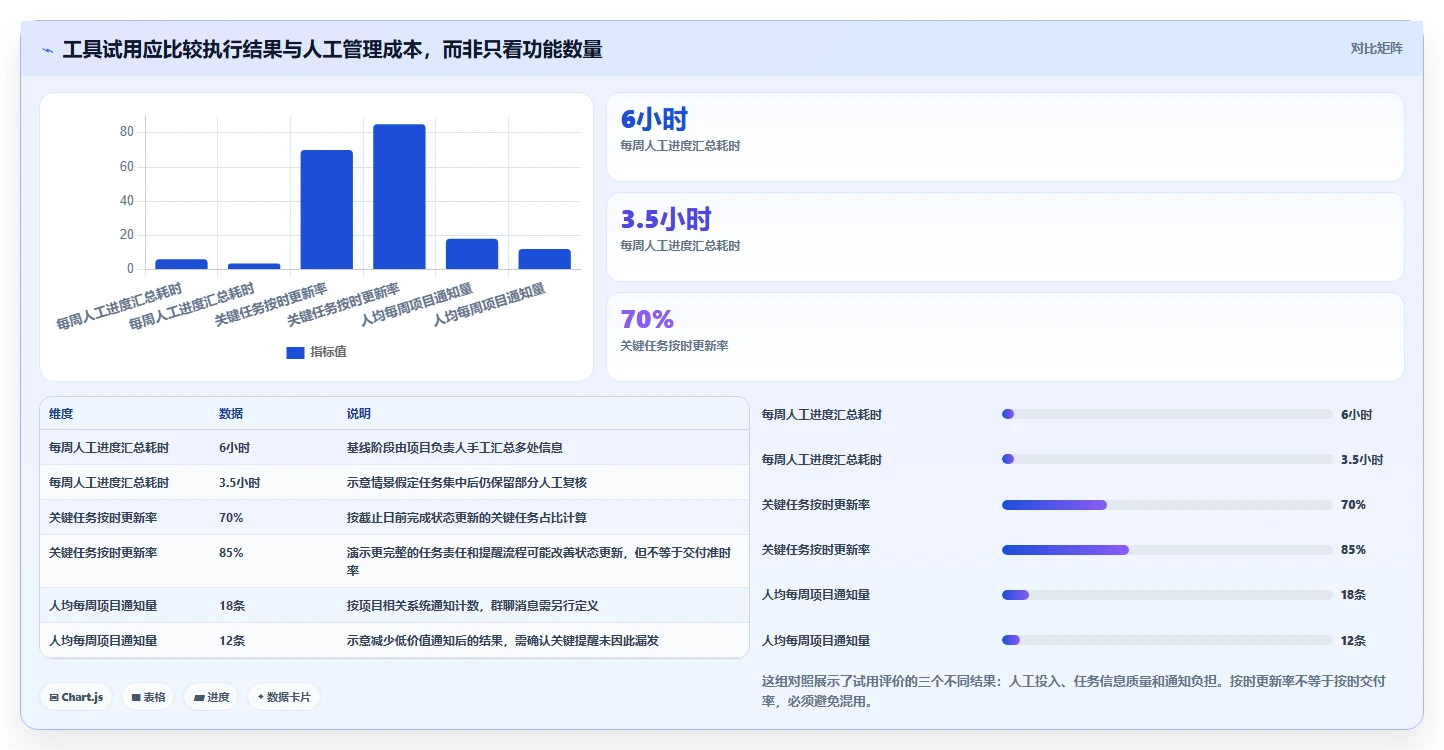Click the 70% data card

pyautogui.click(x=1005, y=337)
